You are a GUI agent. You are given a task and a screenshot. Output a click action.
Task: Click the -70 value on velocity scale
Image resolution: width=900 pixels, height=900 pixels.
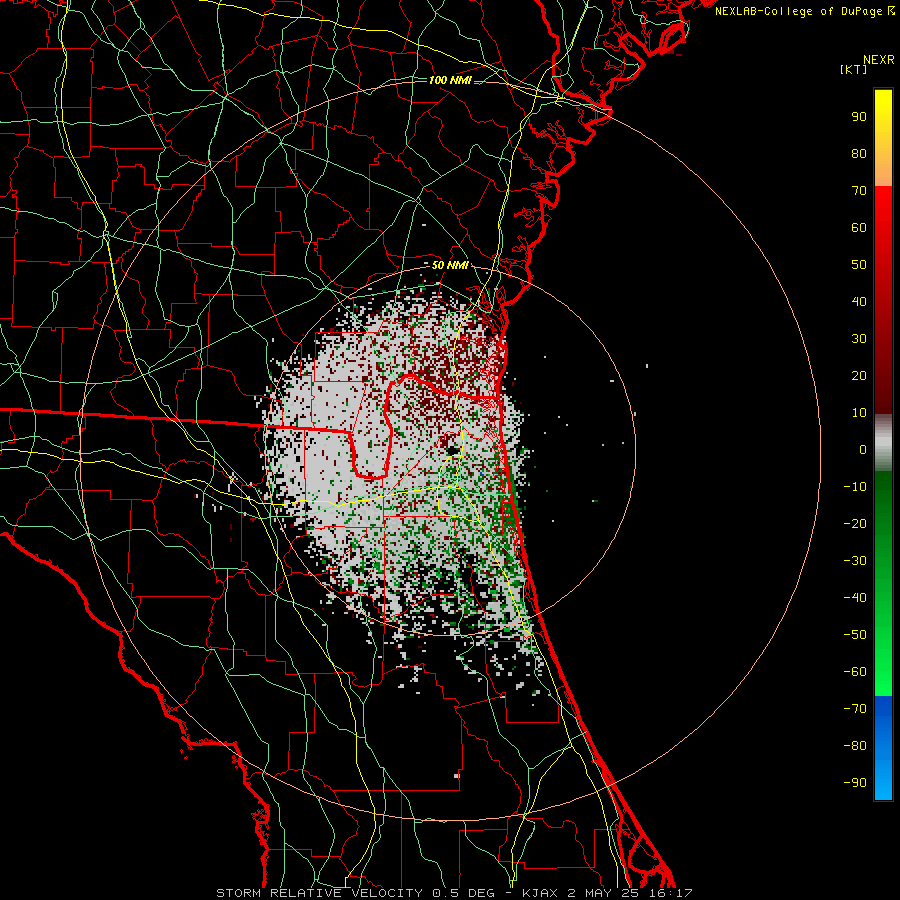tap(855, 709)
